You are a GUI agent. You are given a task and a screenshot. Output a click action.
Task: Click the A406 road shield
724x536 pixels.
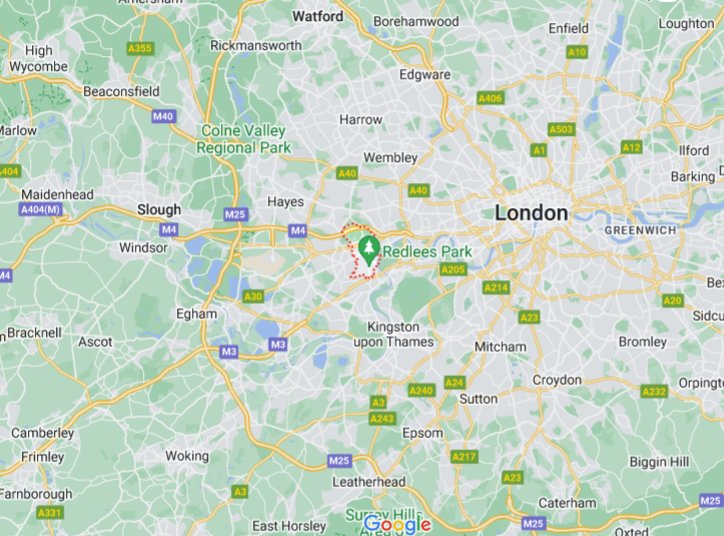(x=490, y=98)
